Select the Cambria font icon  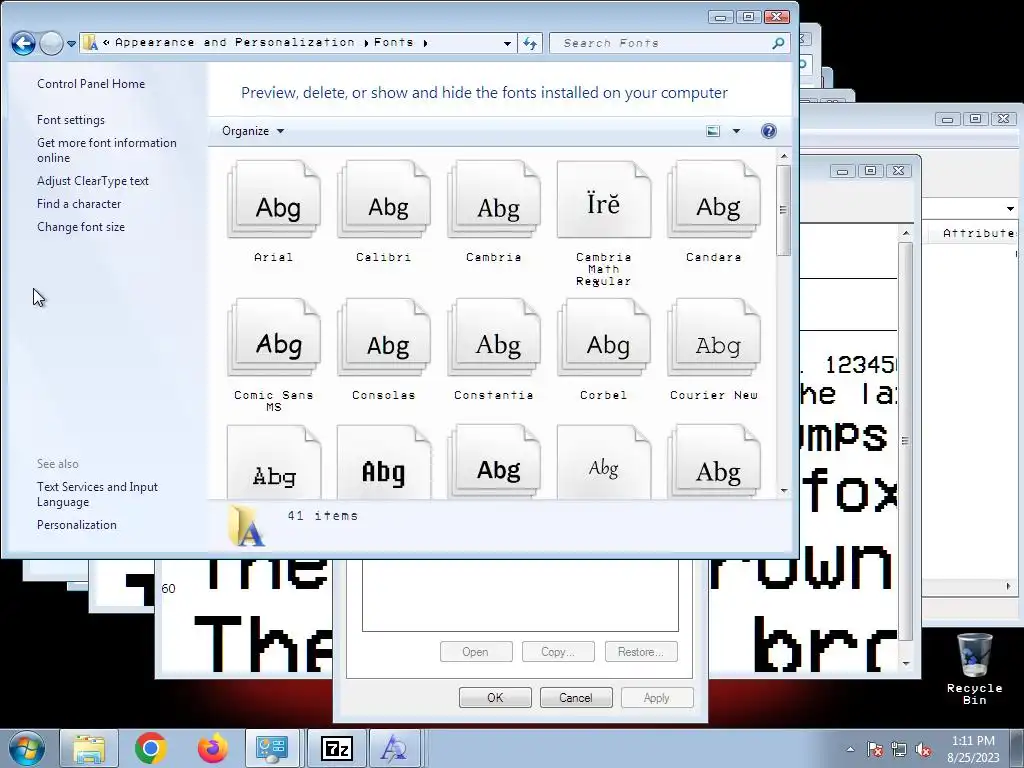pos(494,200)
